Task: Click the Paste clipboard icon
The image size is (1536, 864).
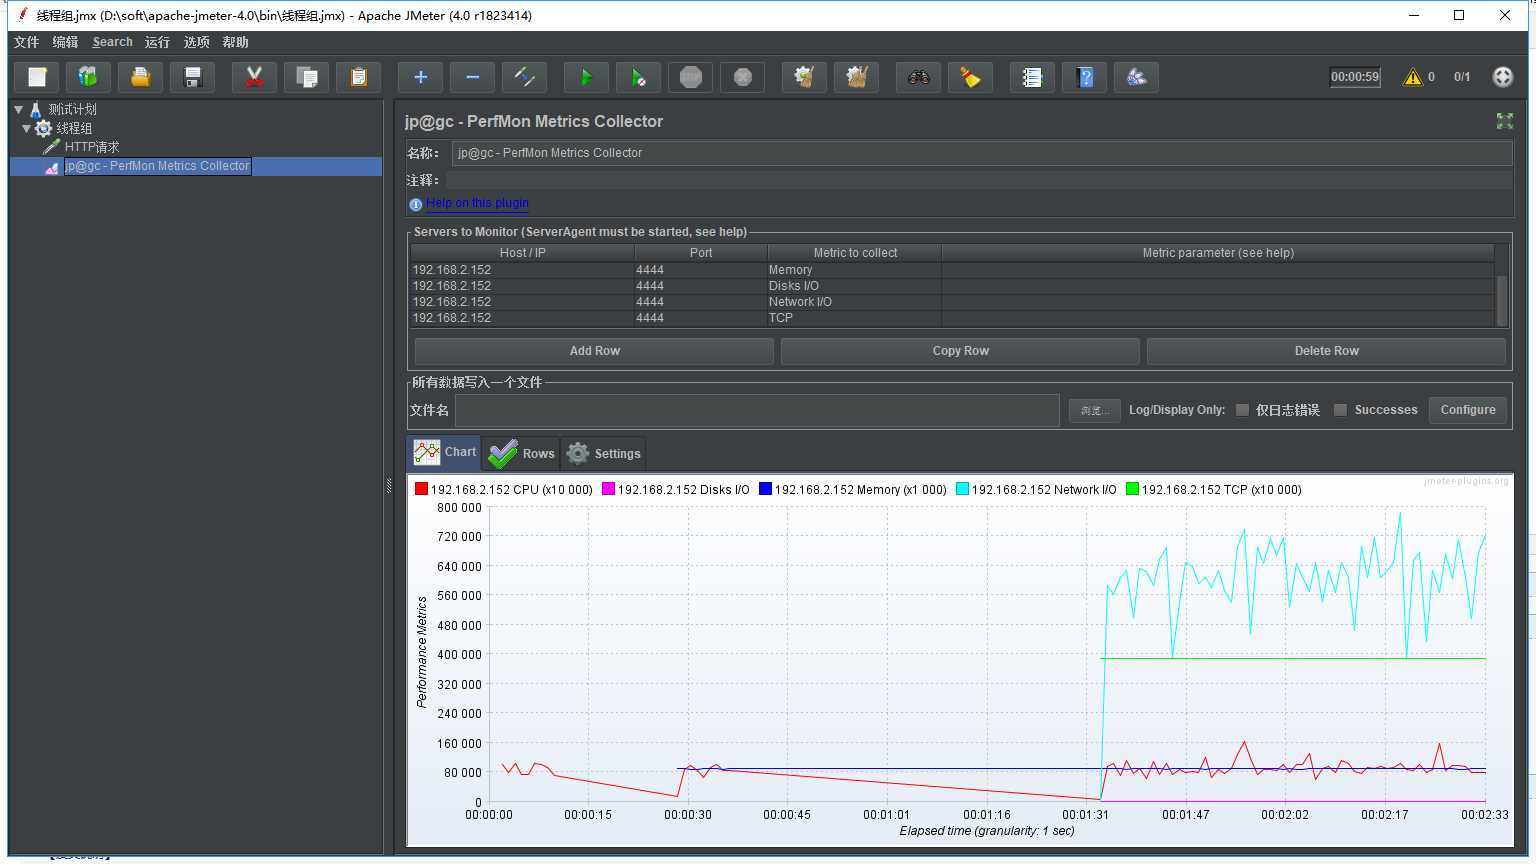Action: pos(358,77)
